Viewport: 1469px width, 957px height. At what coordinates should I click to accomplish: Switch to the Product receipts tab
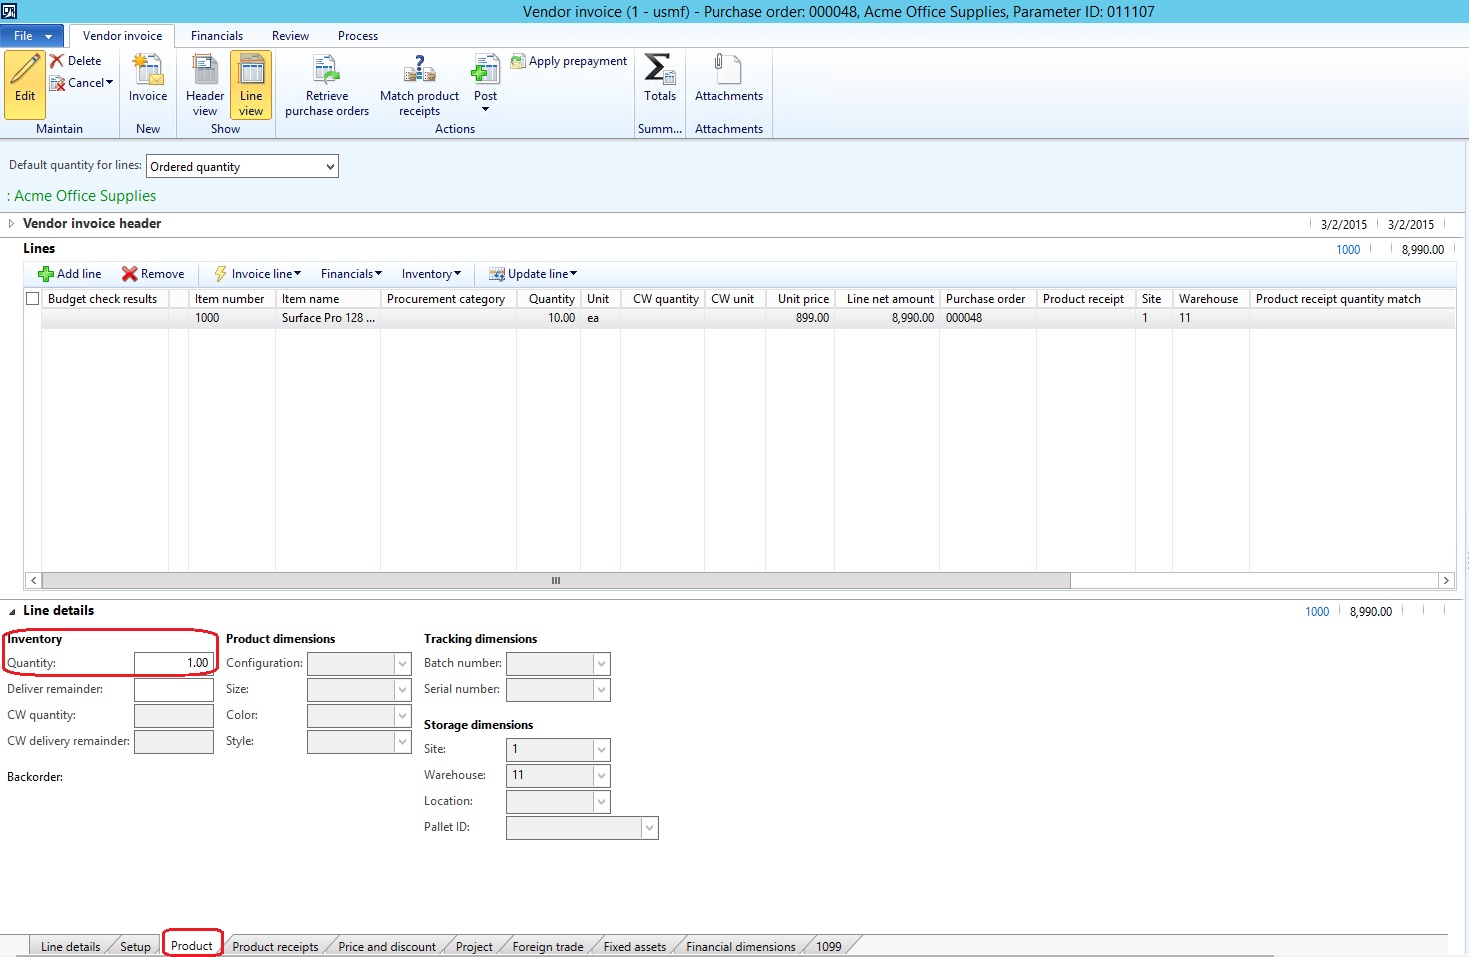click(275, 945)
